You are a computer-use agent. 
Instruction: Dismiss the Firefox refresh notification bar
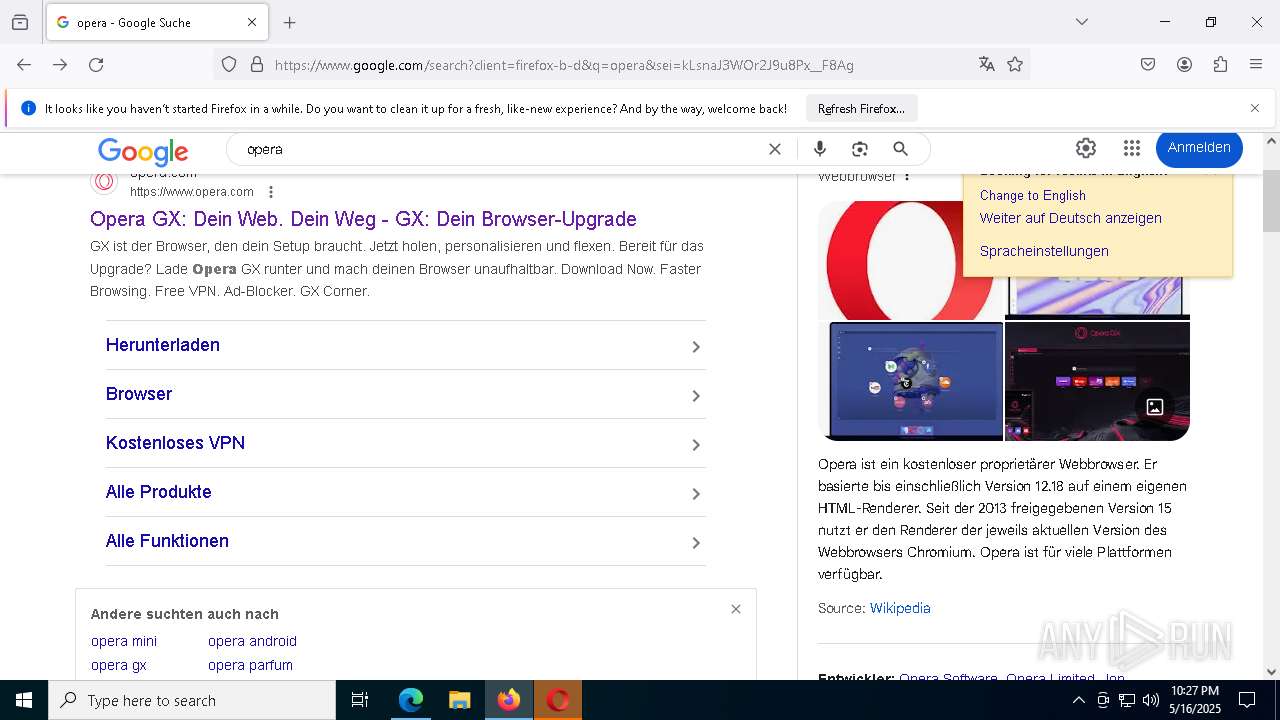tap(1255, 108)
